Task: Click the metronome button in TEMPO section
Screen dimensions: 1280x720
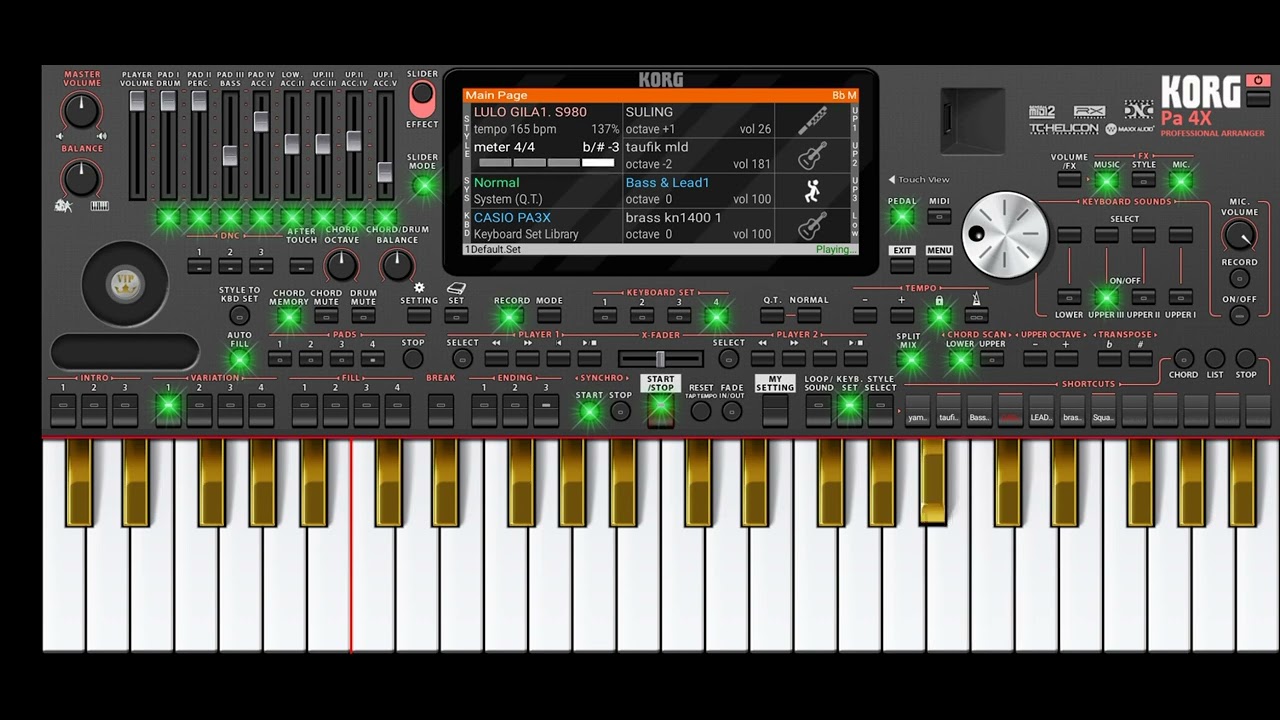Action: pyautogui.click(x=976, y=316)
